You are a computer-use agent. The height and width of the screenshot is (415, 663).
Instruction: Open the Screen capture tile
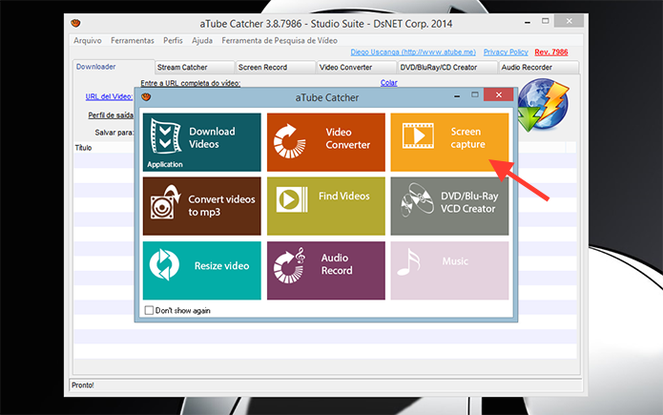[x=449, y=142]
